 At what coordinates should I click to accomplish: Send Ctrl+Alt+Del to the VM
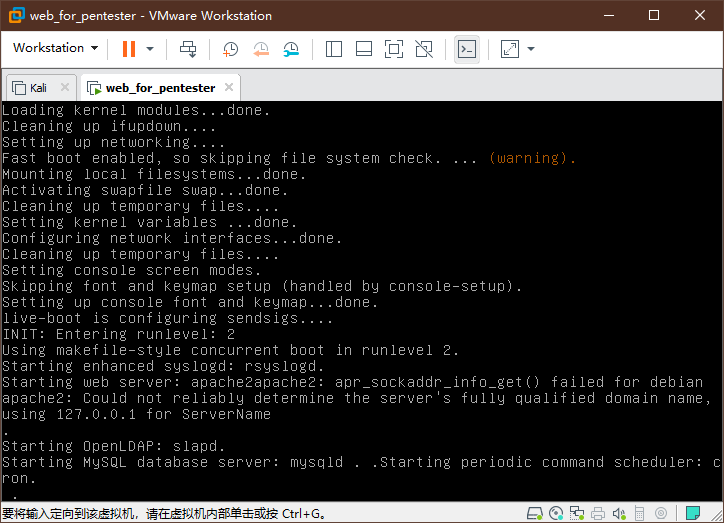188,48
